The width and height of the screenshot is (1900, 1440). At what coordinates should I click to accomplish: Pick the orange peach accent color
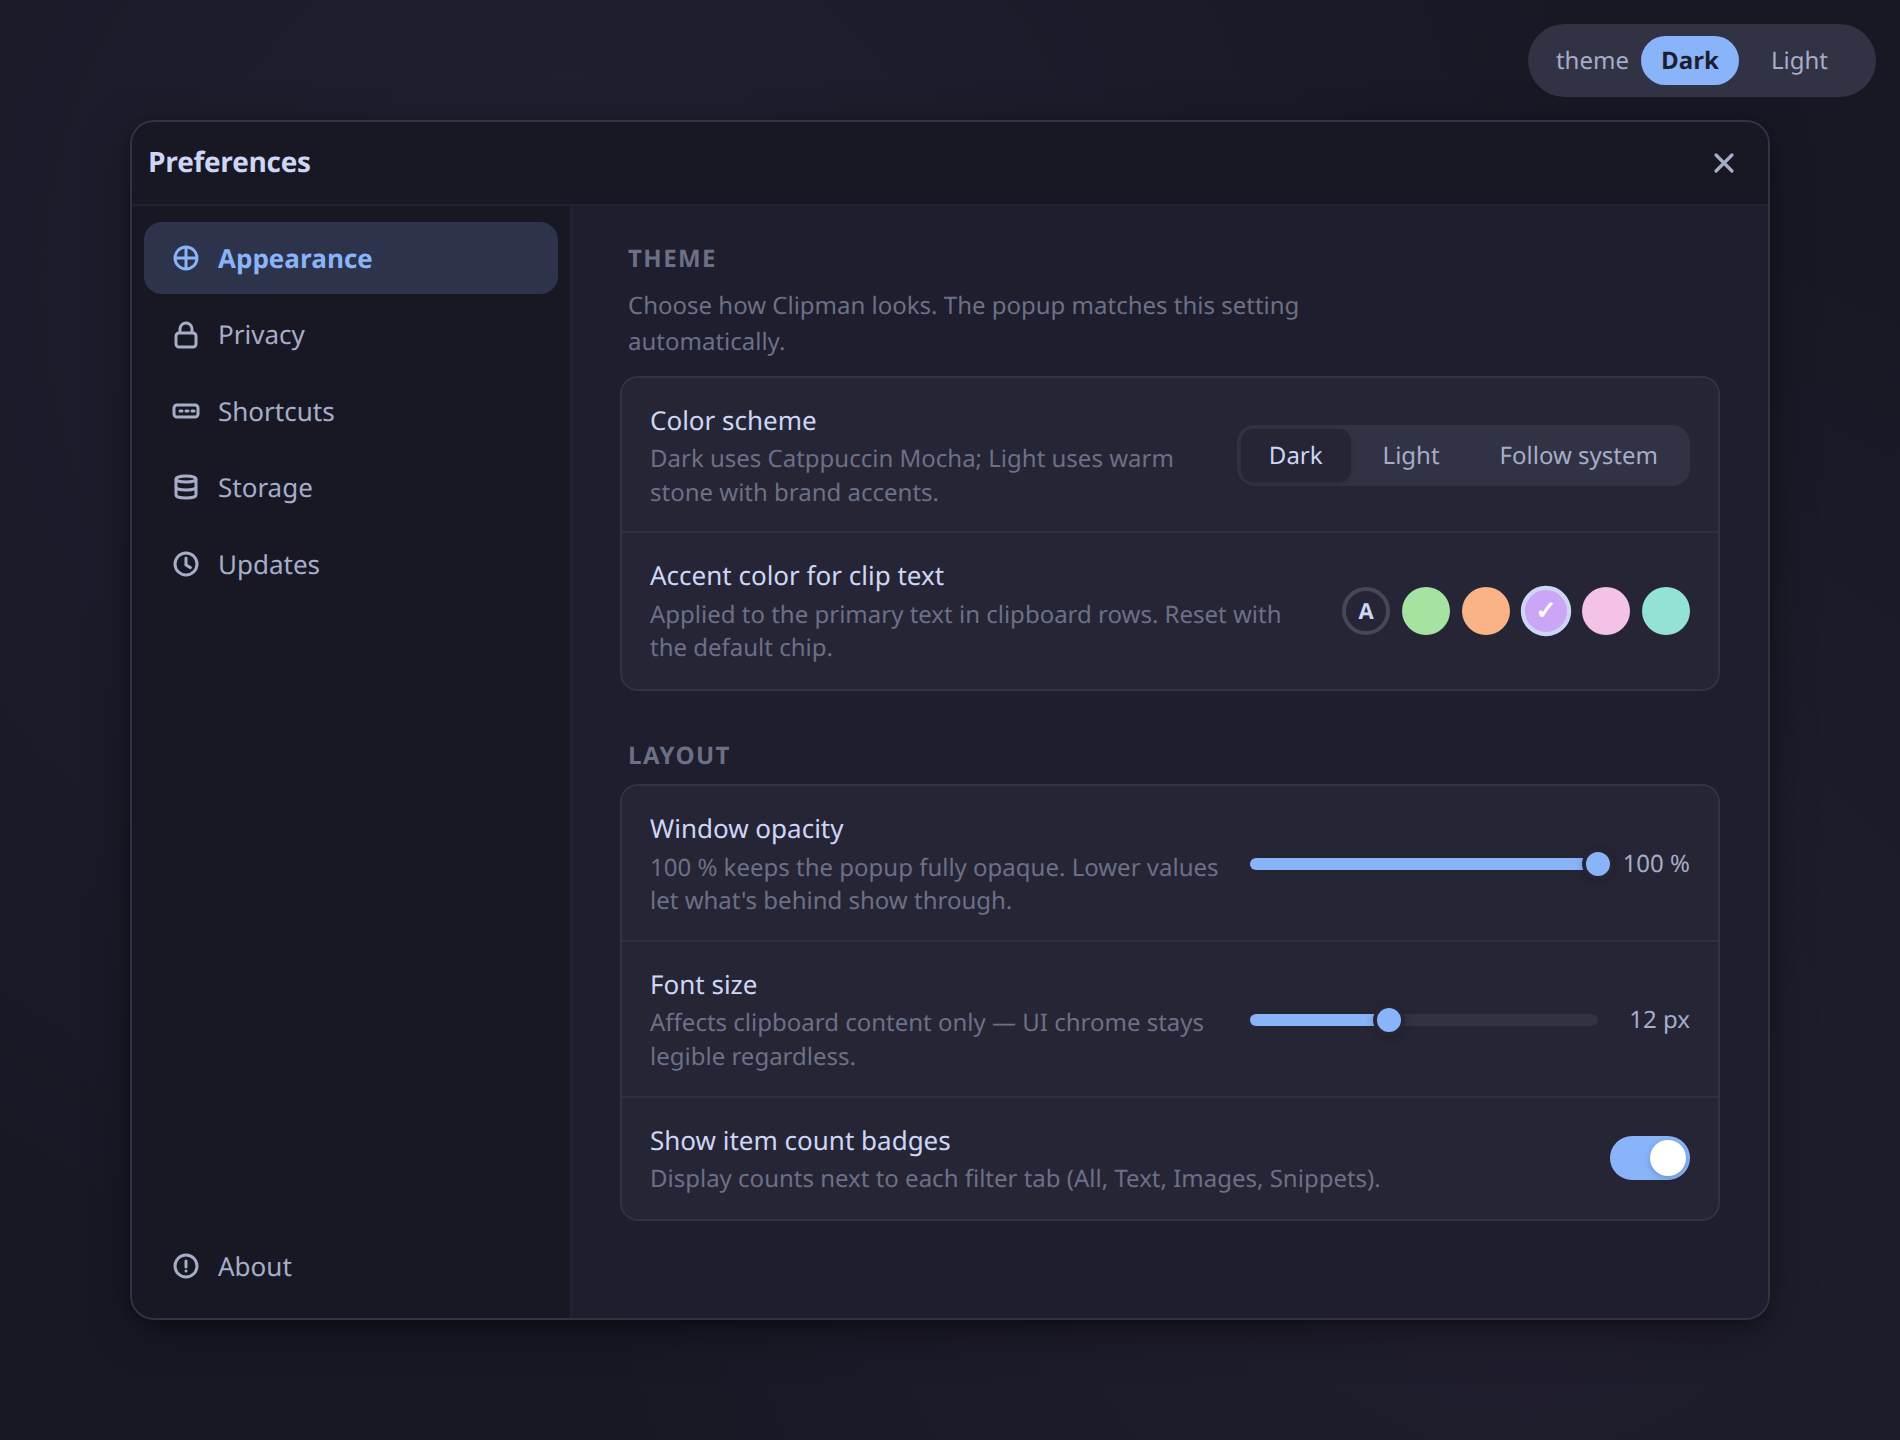click(1485, 611)
